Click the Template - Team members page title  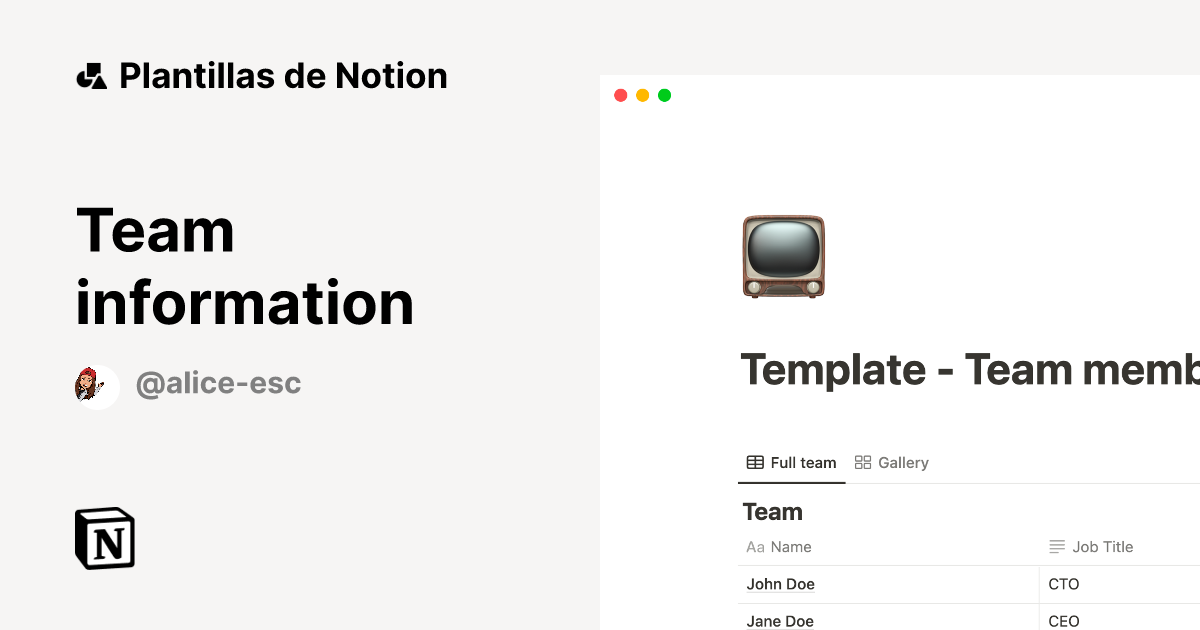pyautogui.click(x=960, y=370)
